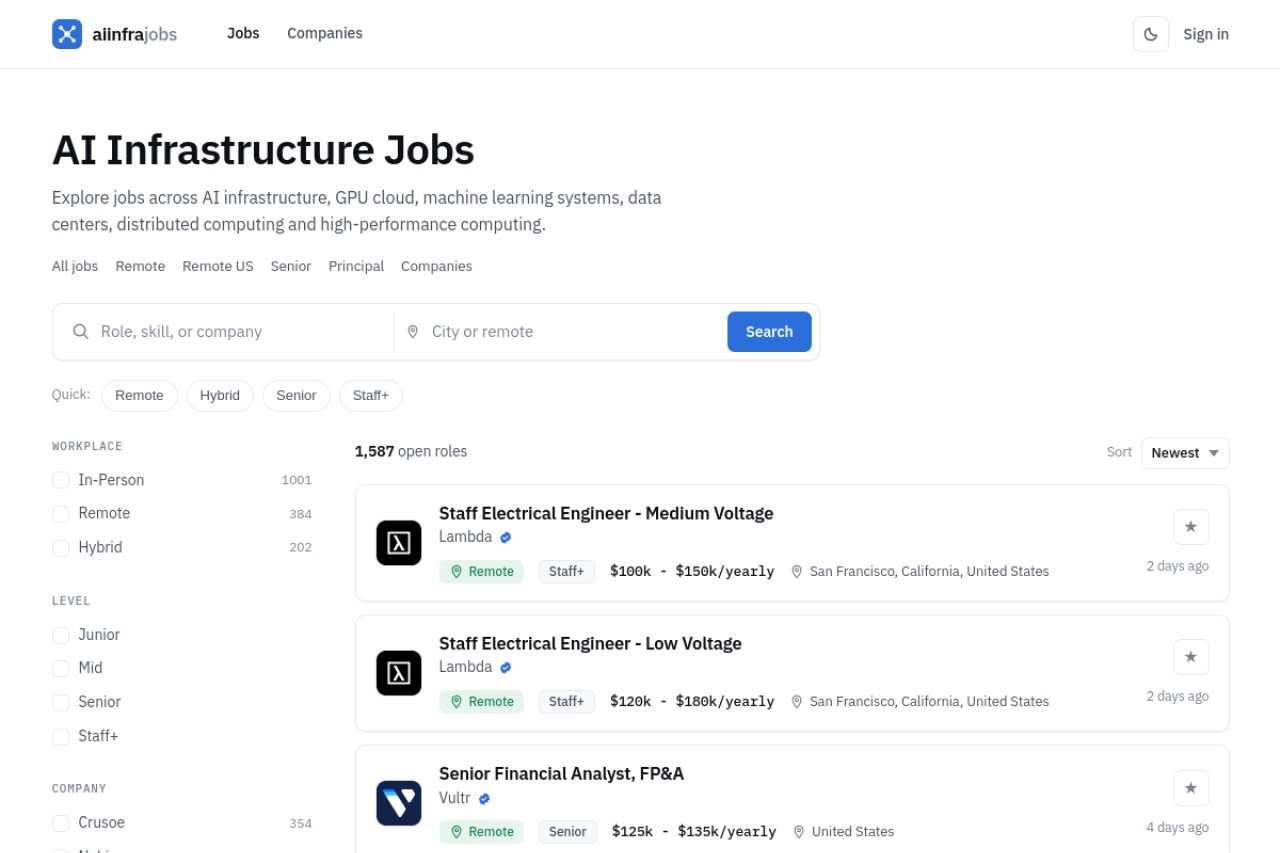Screen dimensions: 1280x853
Task: Click verified badge on Low Voltage Lambda listing
Action: pyautogui.click(x=506, y=667)
